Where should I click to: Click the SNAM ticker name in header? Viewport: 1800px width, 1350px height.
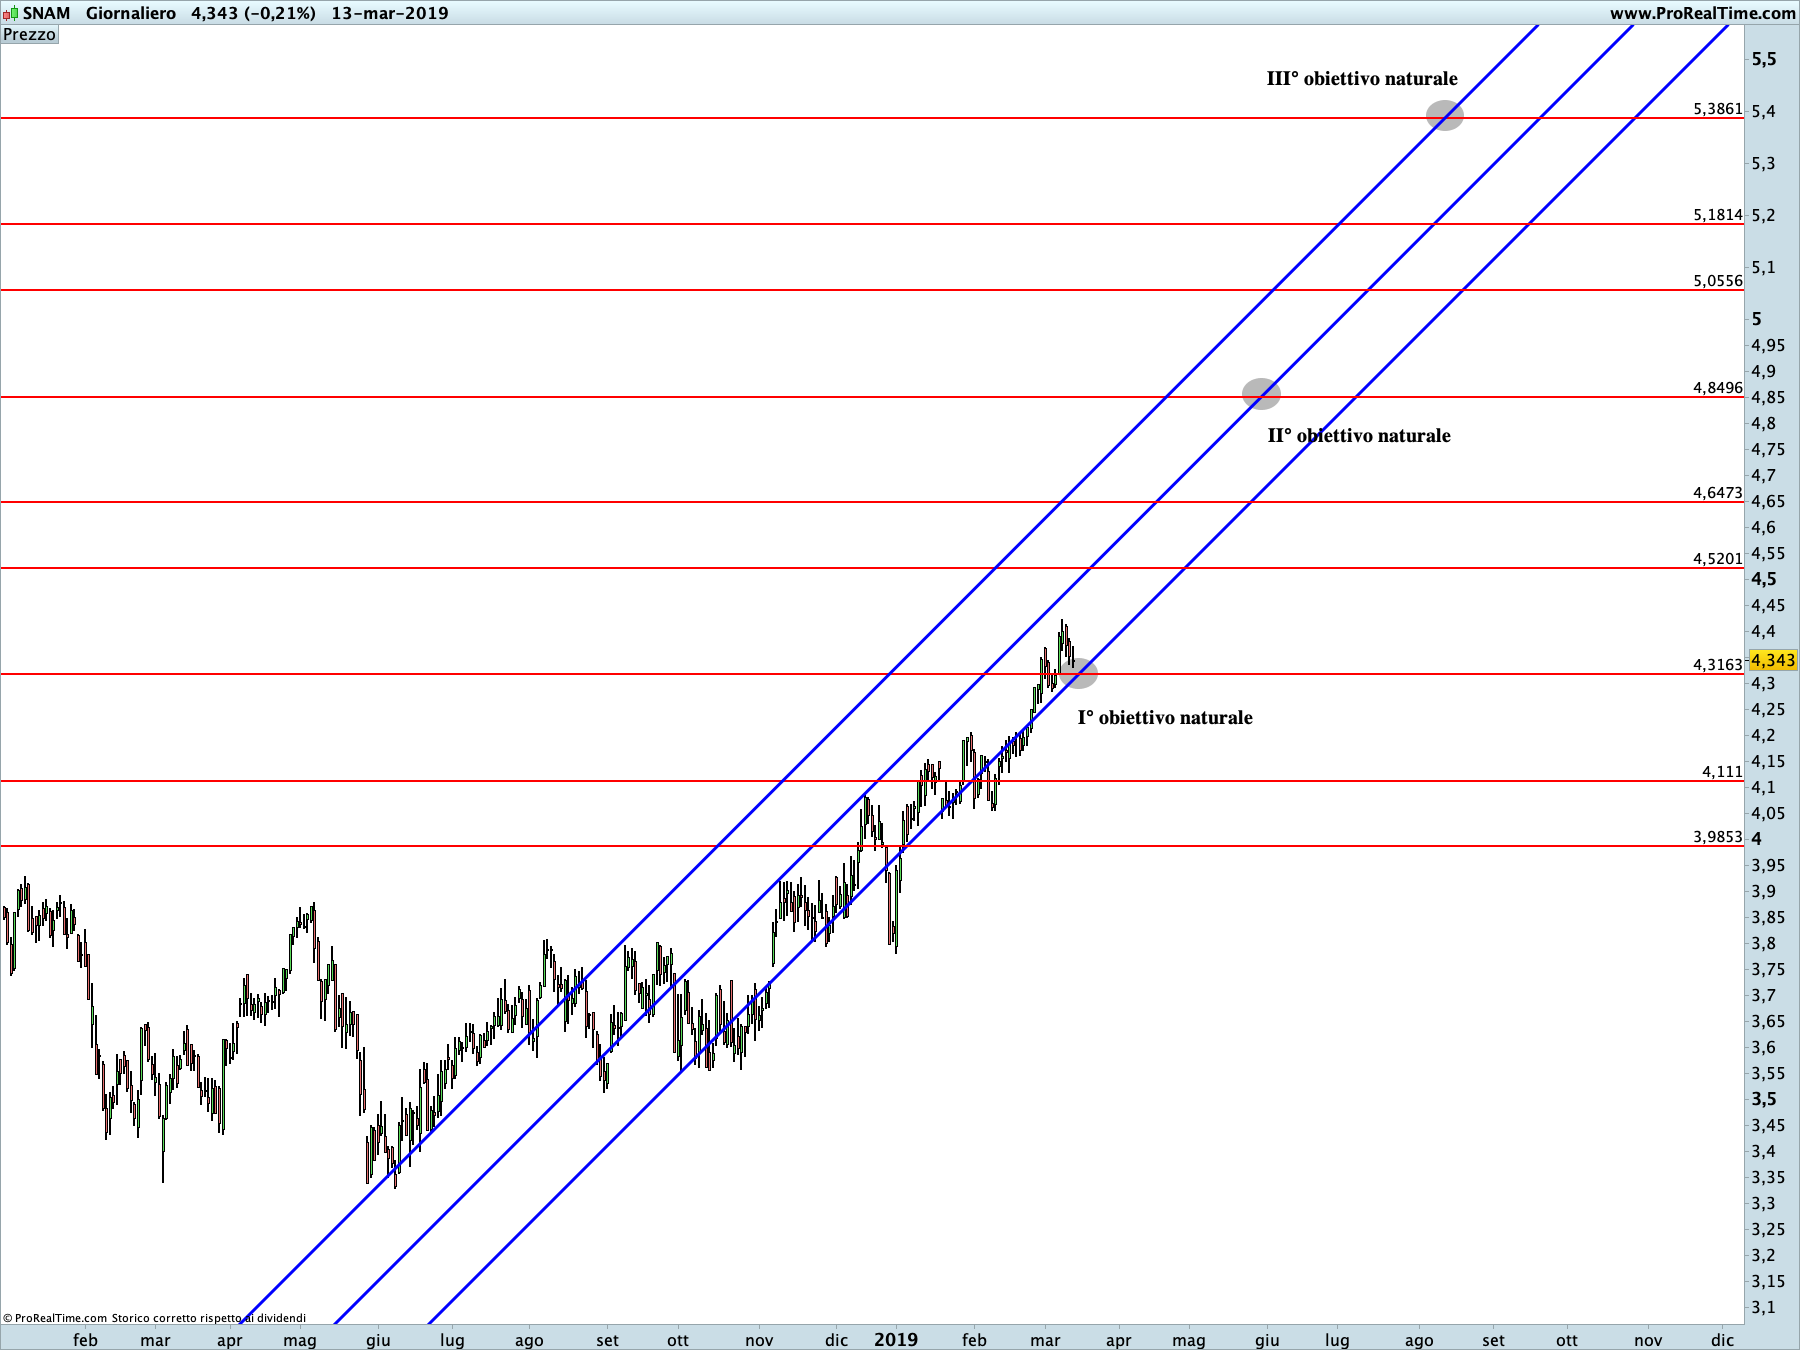[47, 13]
